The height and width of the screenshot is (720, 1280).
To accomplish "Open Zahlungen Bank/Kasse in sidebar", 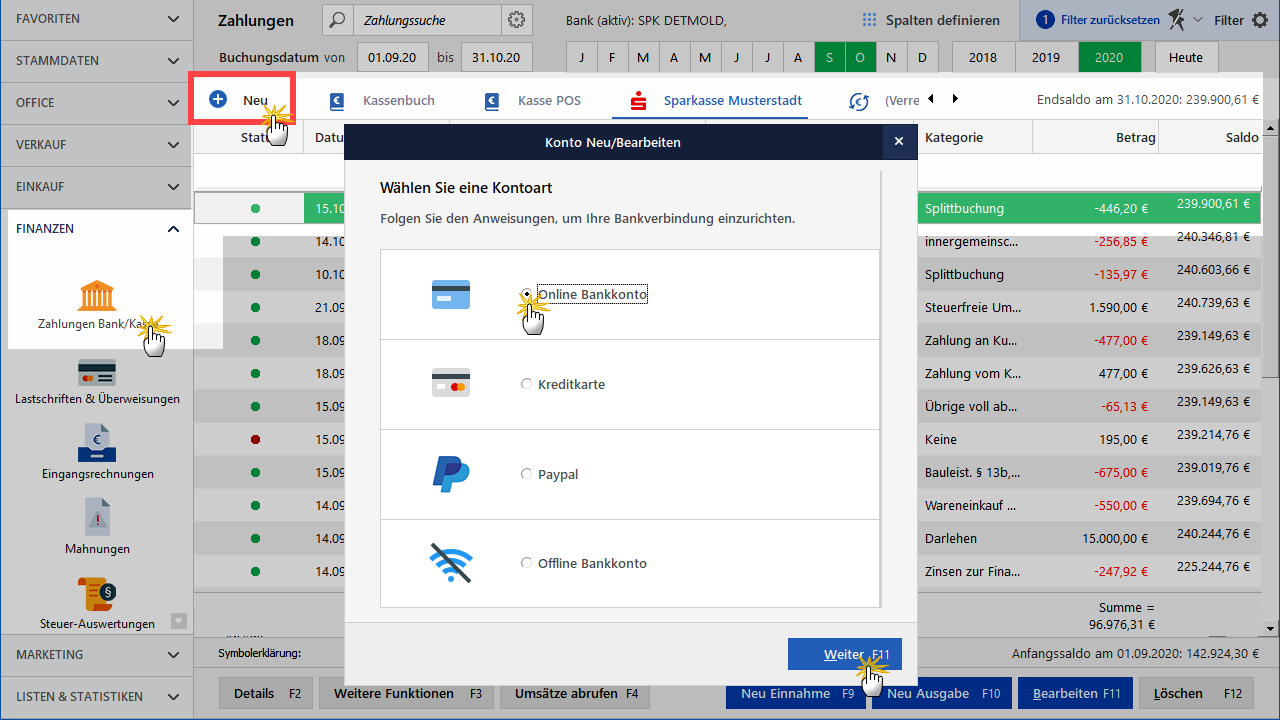I will coord(97,297).
